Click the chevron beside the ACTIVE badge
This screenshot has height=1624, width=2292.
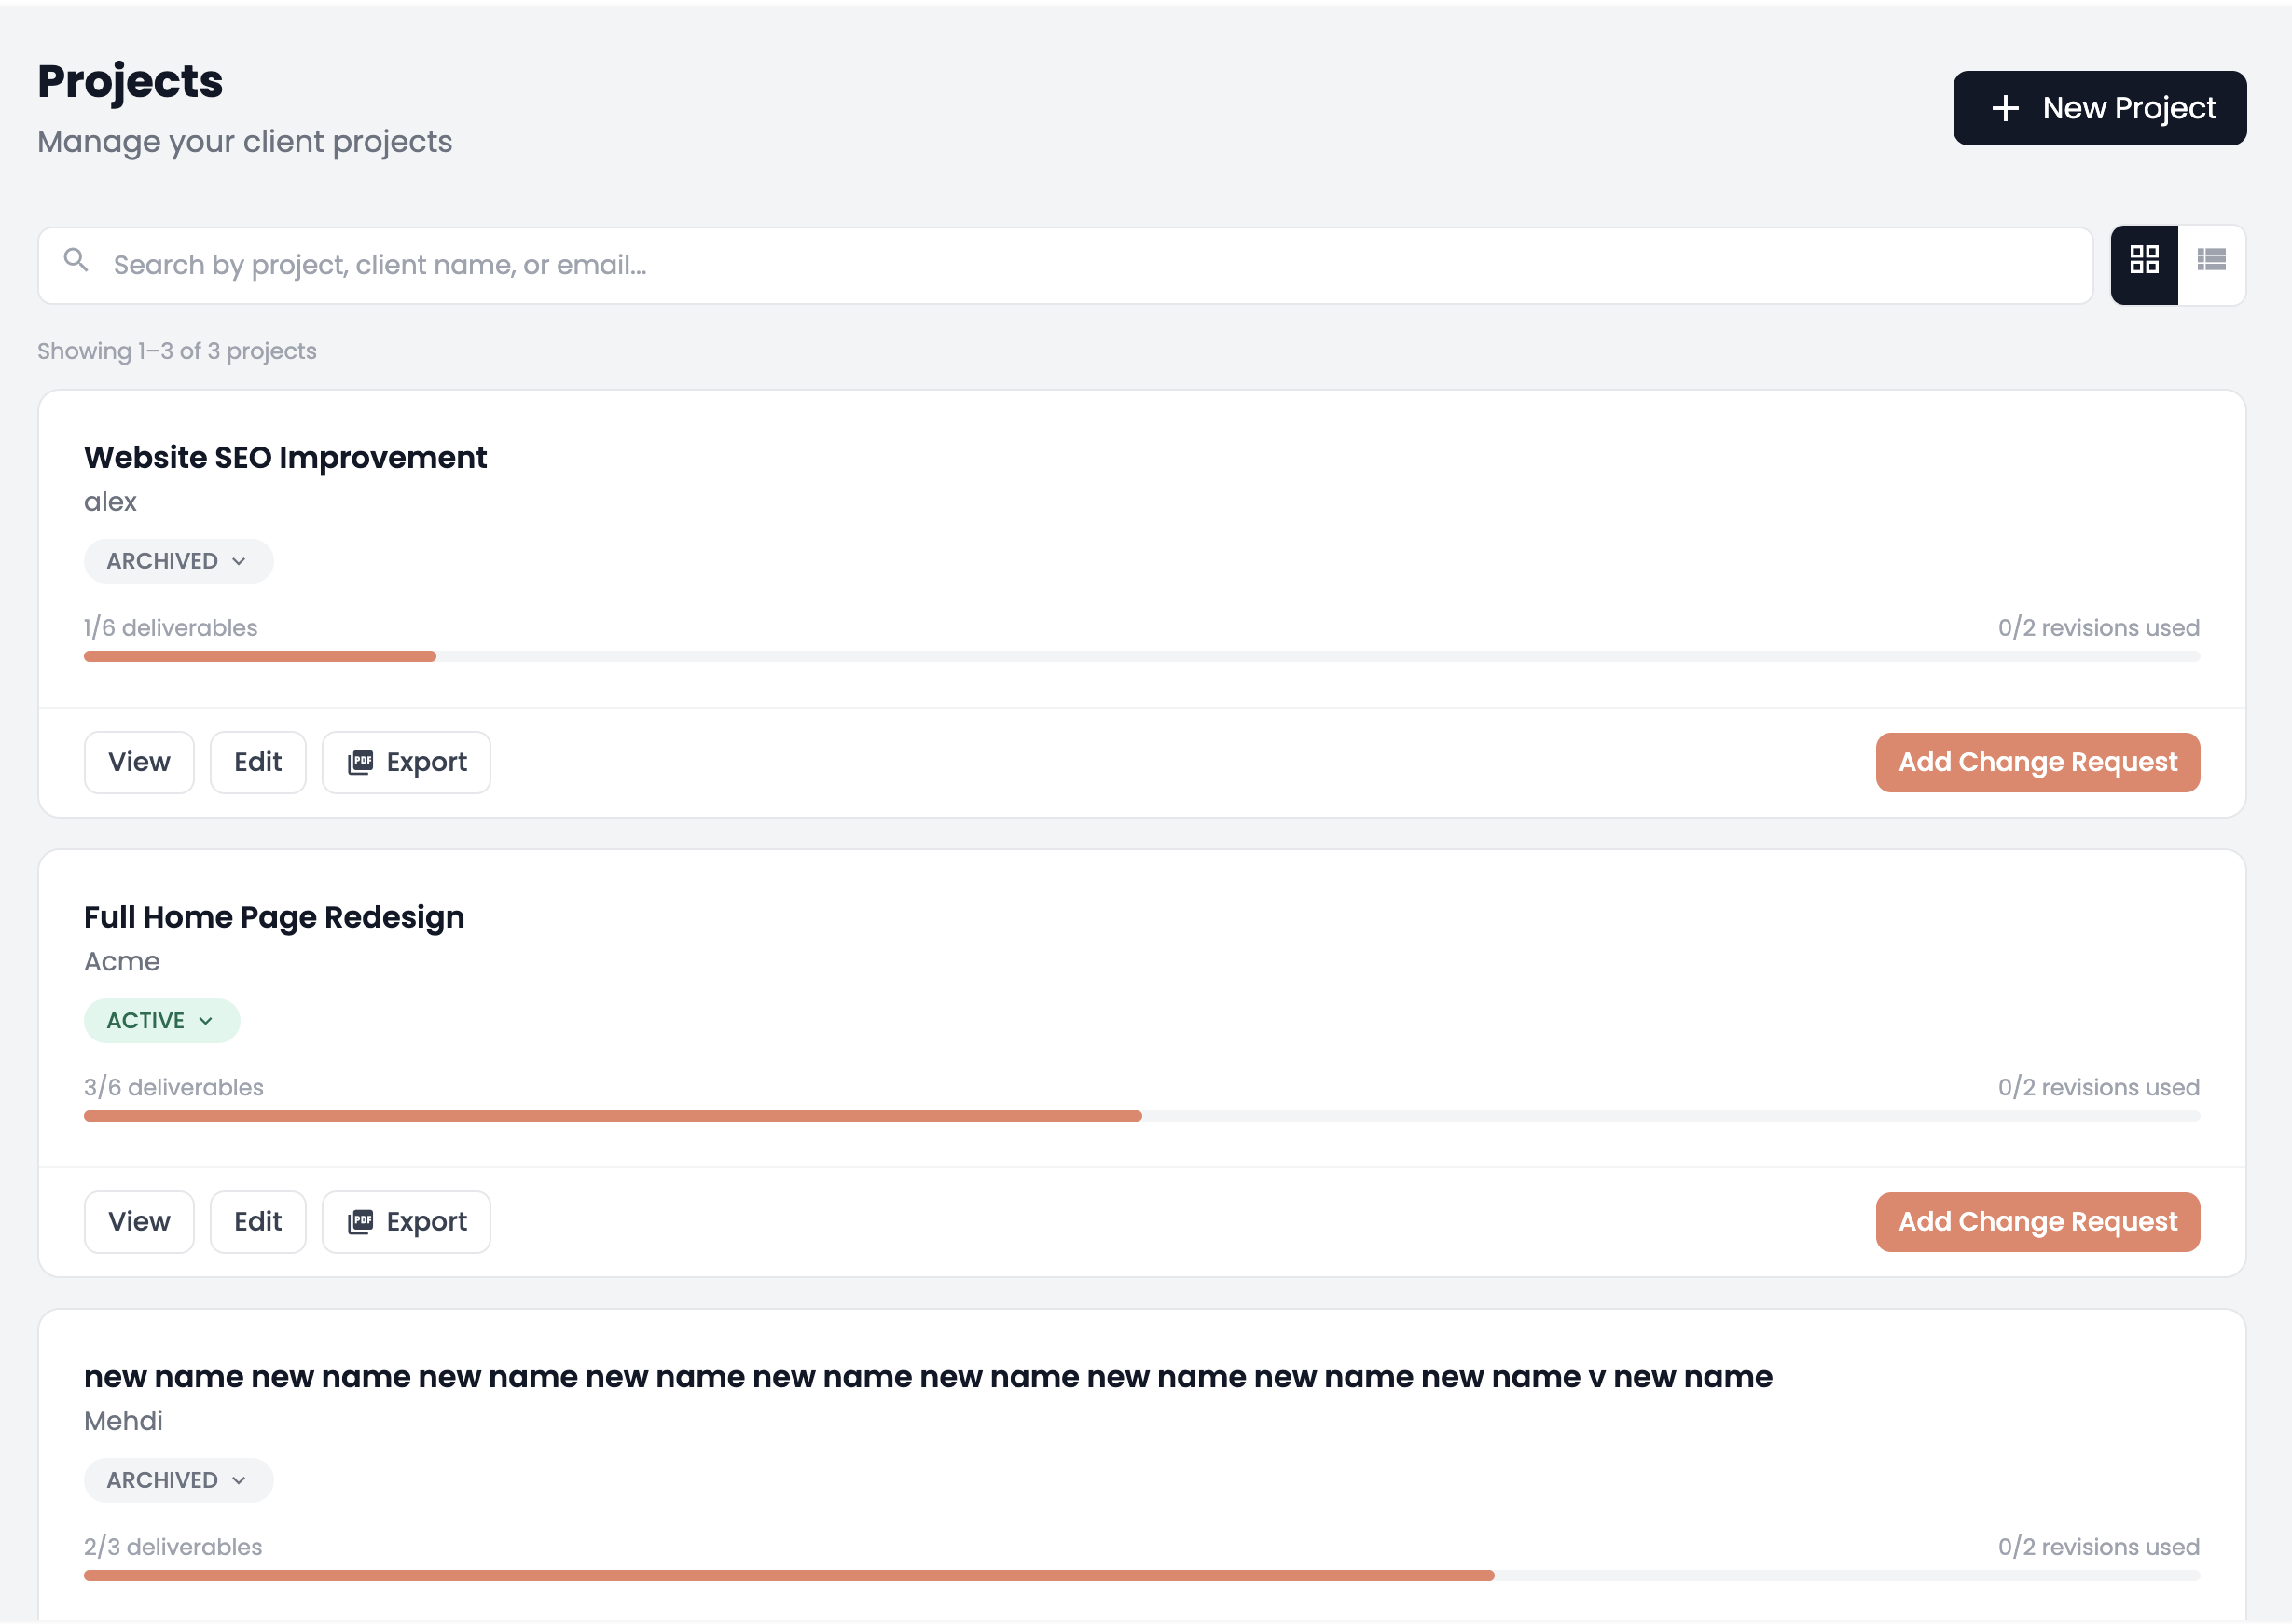tap(206, 1021)
